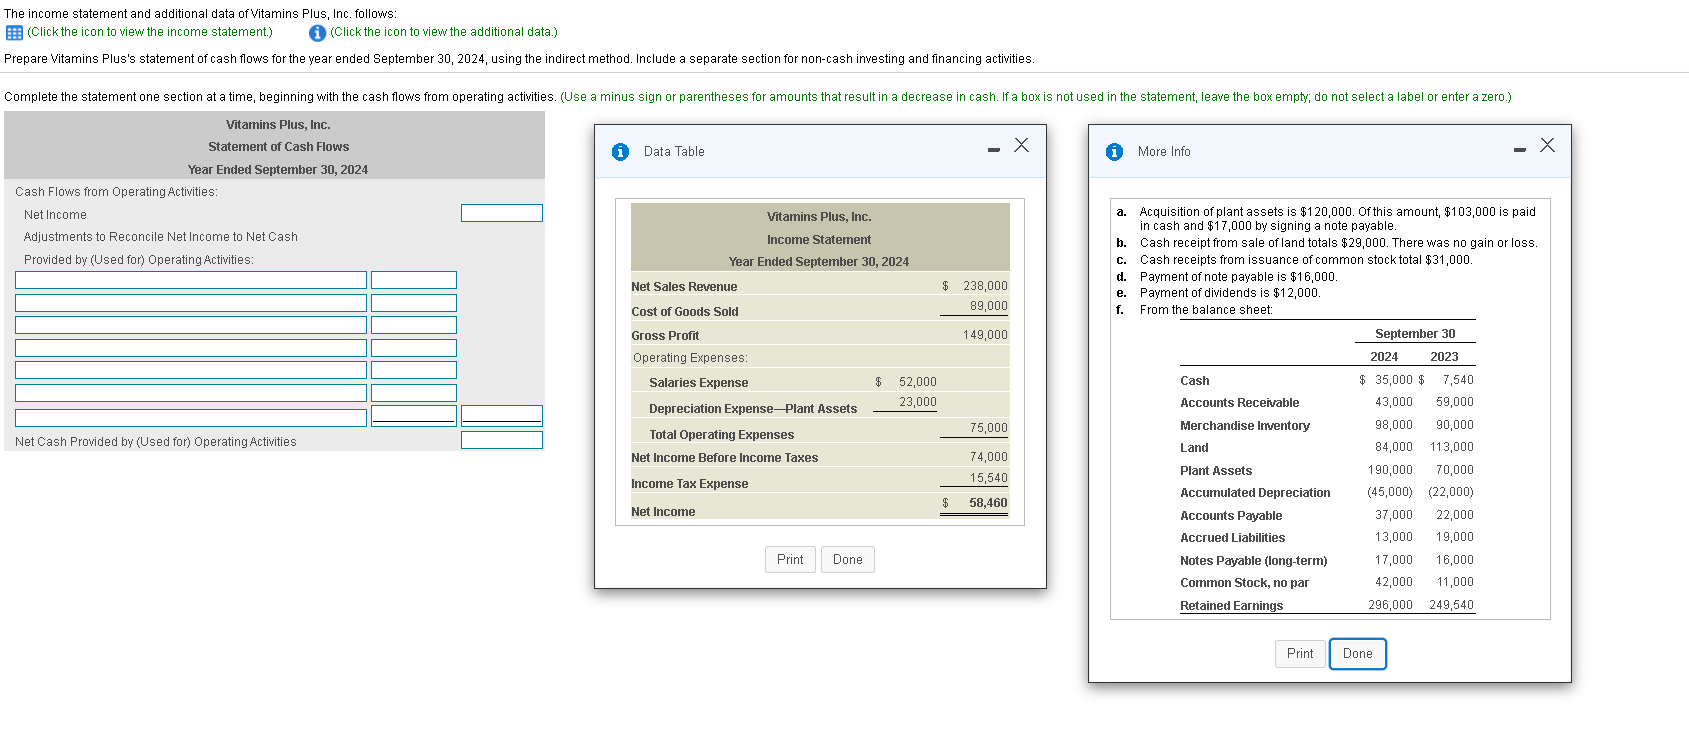Click the 238,000 net sales amount

click(985, 286)
